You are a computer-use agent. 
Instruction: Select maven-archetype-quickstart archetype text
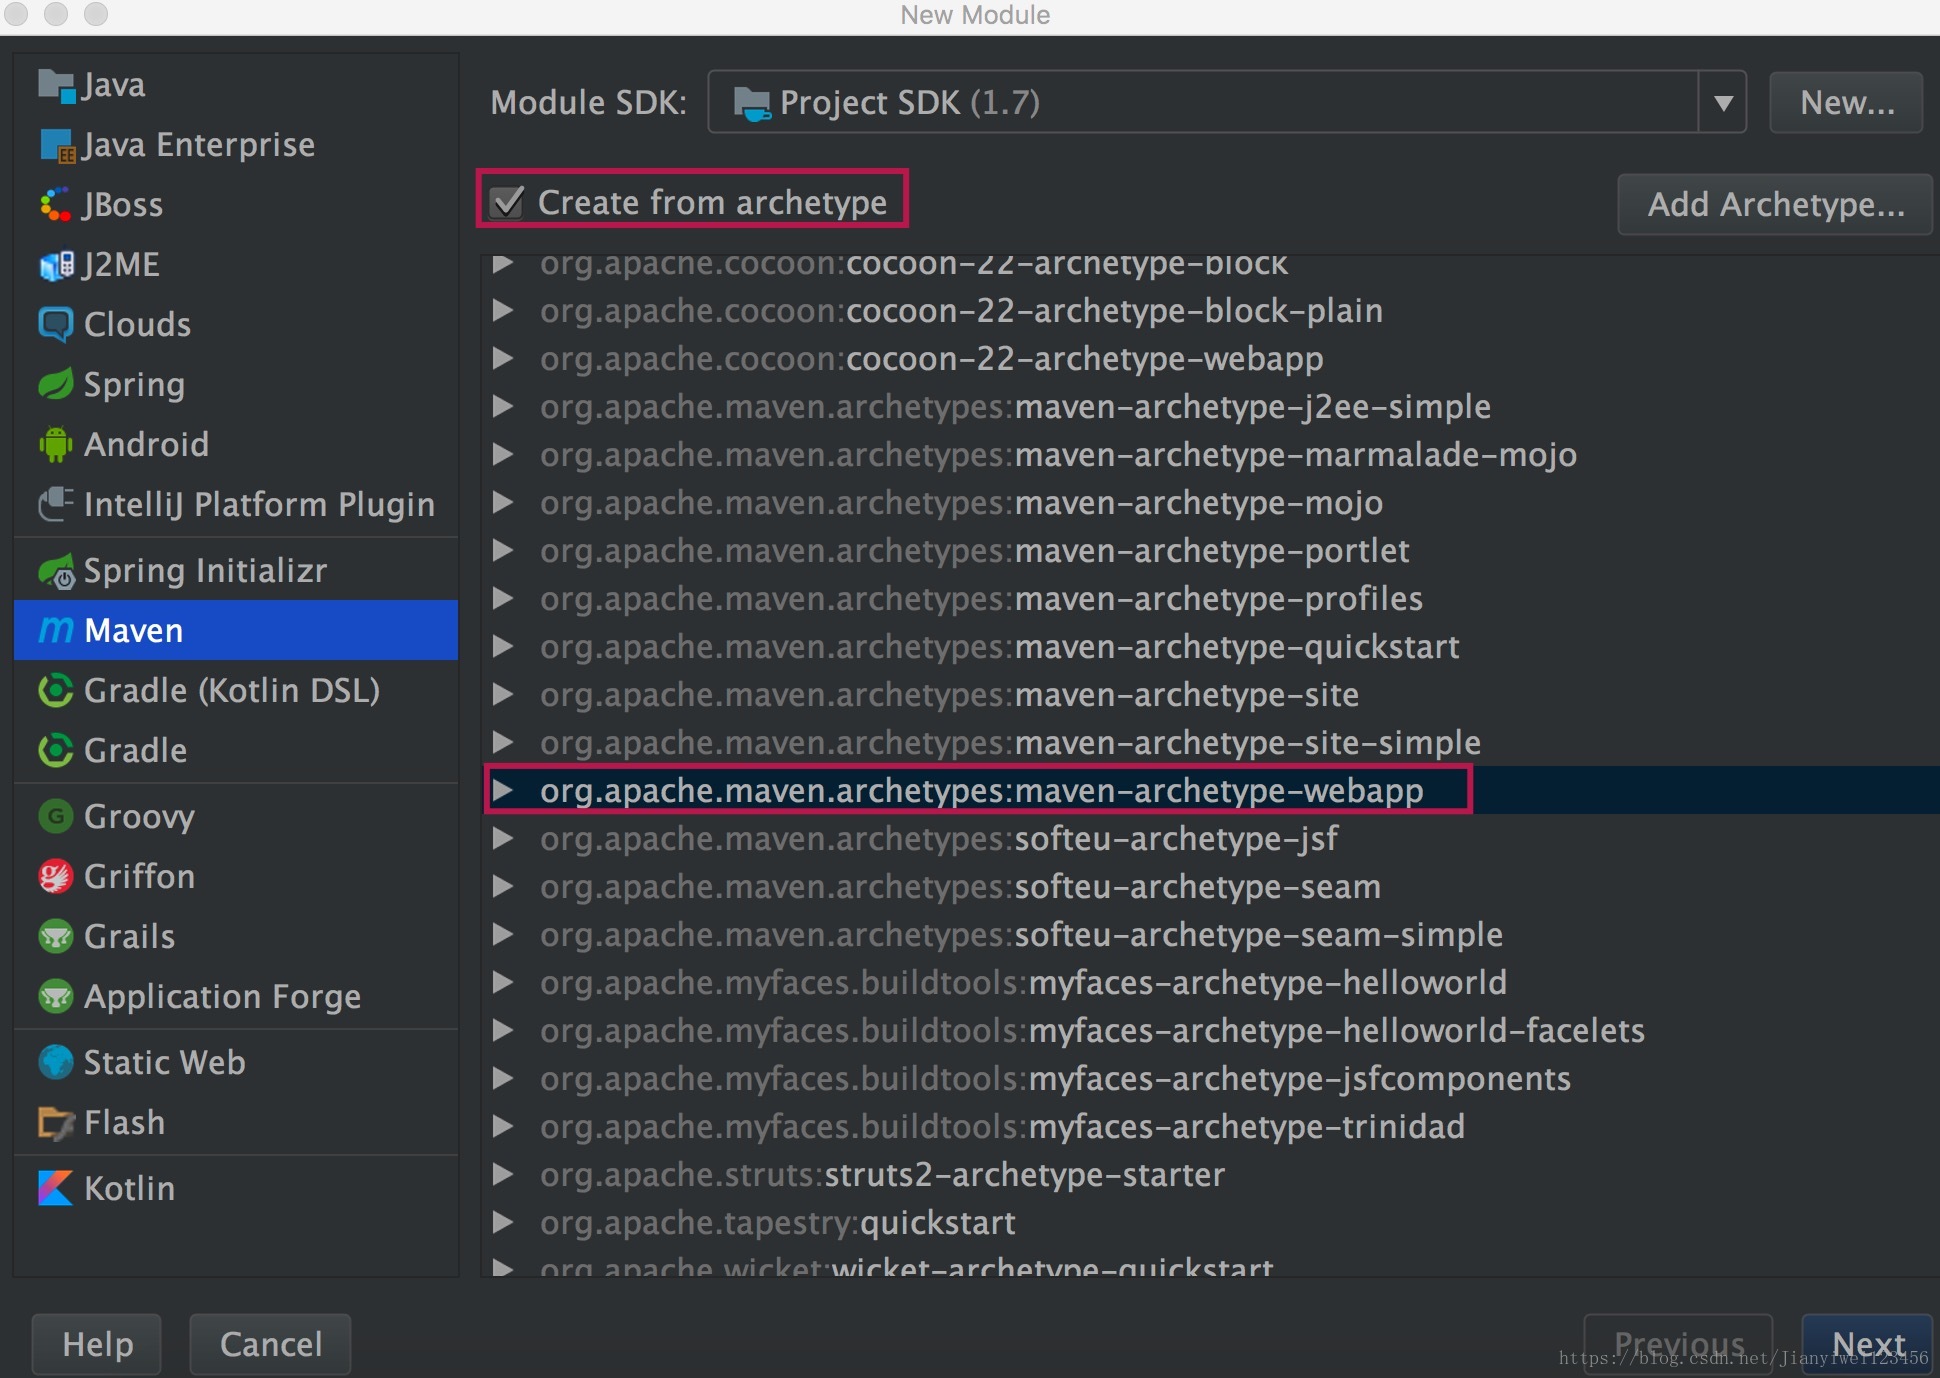point(999,647)
